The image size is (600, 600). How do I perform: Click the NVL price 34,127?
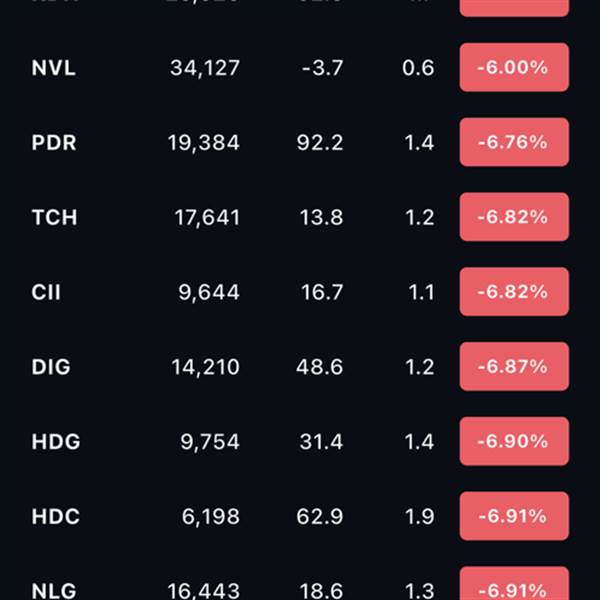[x=205, y=68]
